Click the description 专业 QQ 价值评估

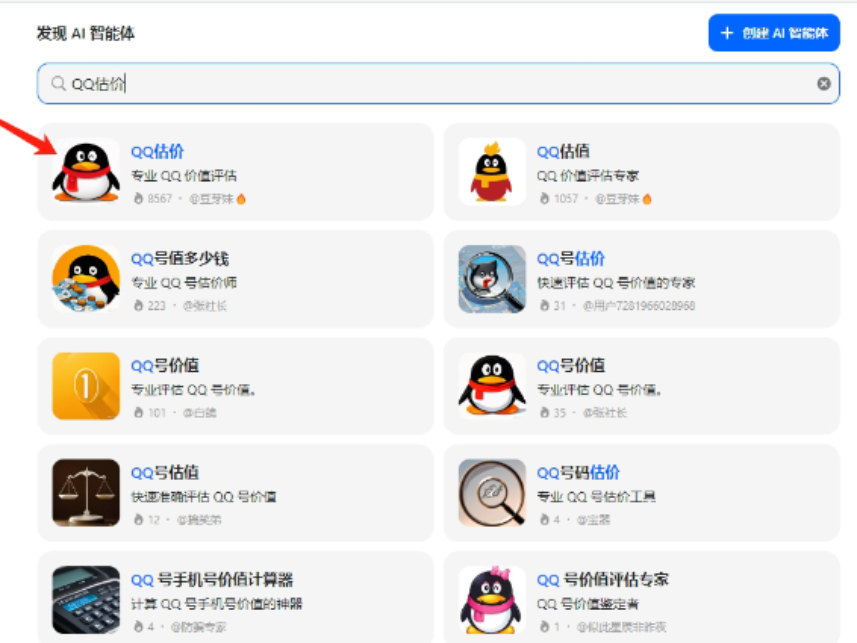(184, 176)
